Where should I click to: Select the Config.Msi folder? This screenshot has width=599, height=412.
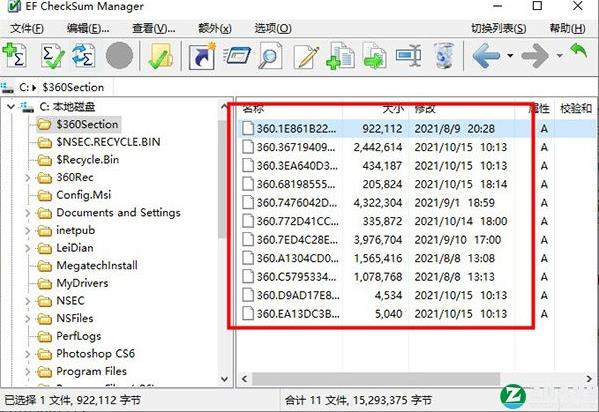pos(74,195)
